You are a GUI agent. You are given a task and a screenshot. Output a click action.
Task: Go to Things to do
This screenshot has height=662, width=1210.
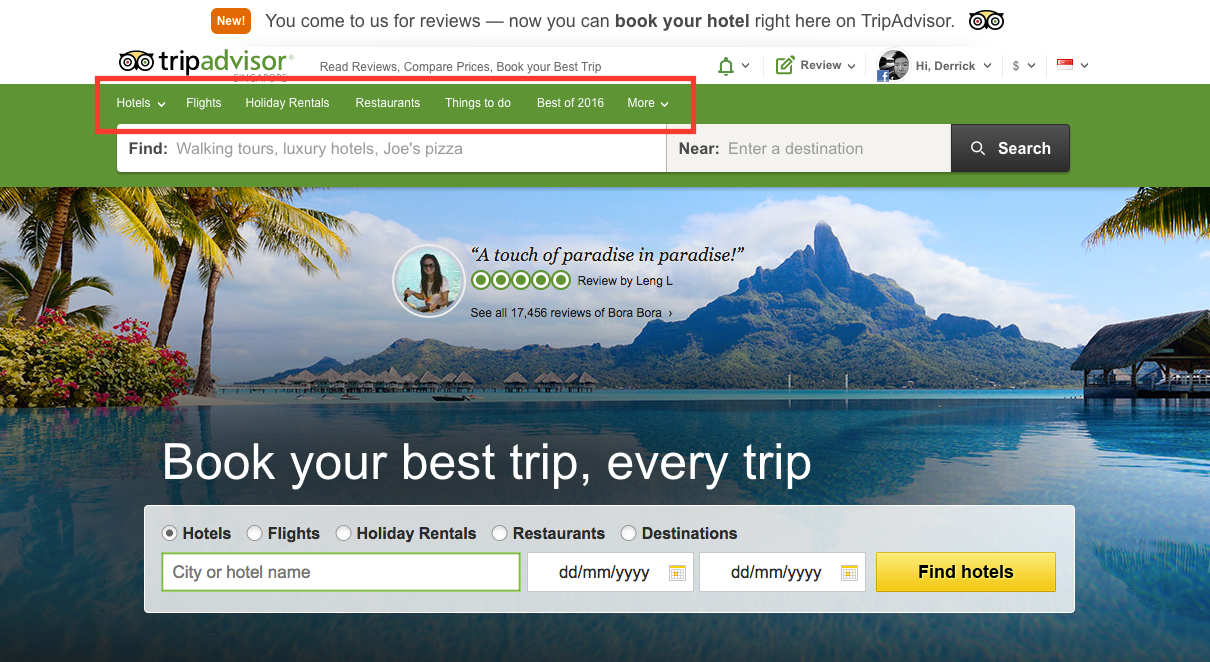(x=478, y=103)
